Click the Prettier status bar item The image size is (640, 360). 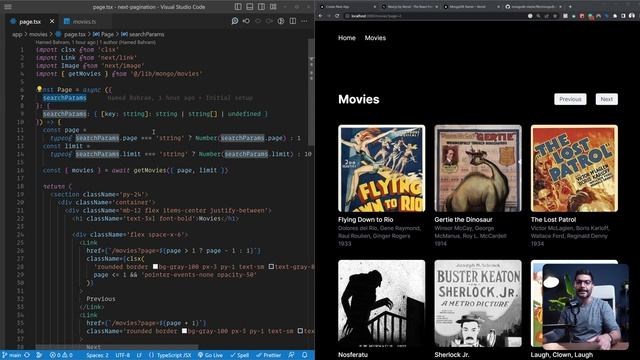click(268, 355)
